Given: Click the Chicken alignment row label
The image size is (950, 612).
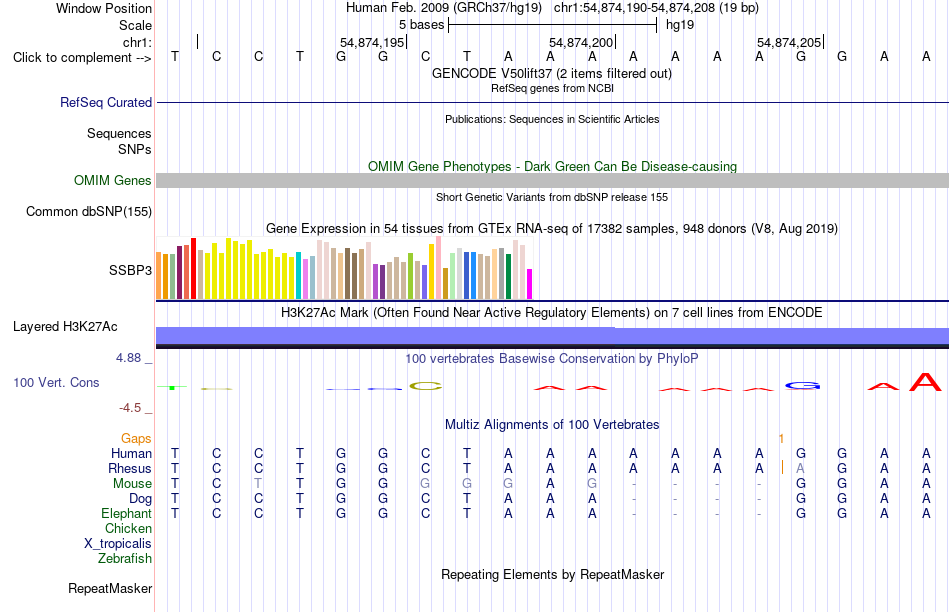Looking at the screenshot, I should click(x=128, y=528).
